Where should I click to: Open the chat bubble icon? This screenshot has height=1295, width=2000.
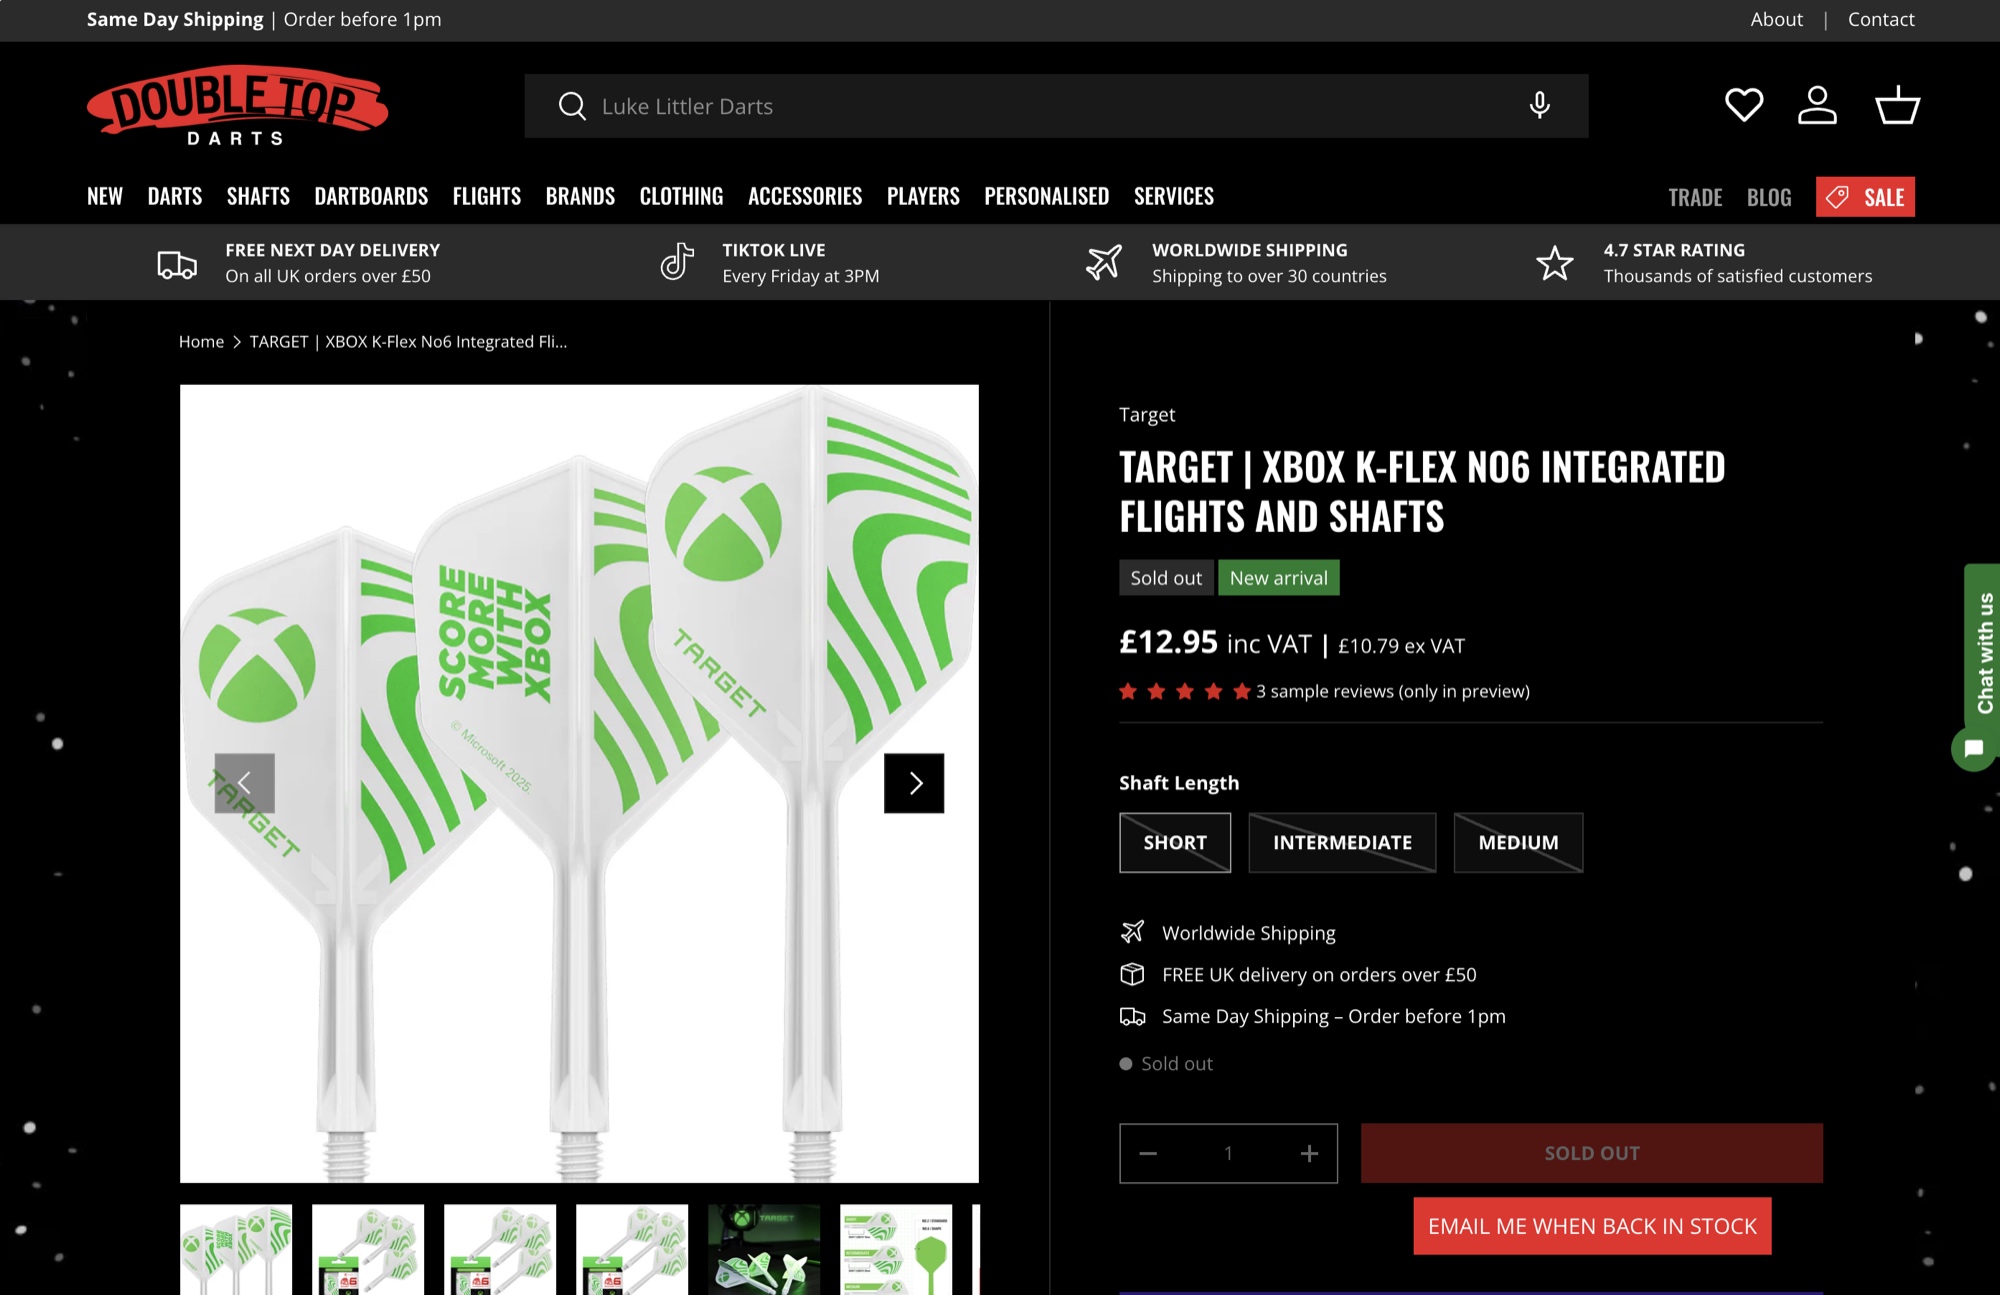coord(1973,748)
